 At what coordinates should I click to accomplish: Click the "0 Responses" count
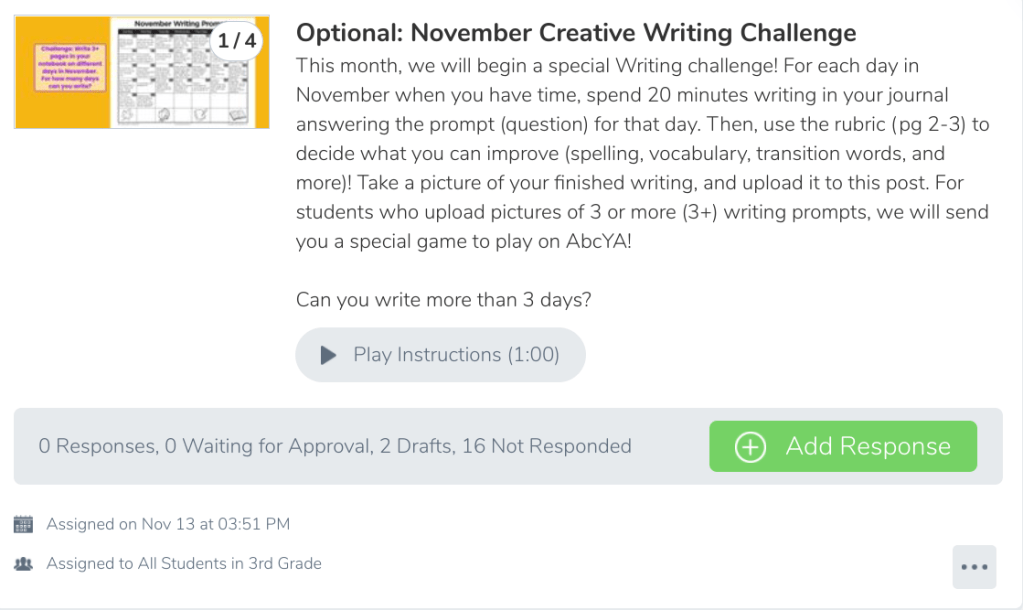96,447
